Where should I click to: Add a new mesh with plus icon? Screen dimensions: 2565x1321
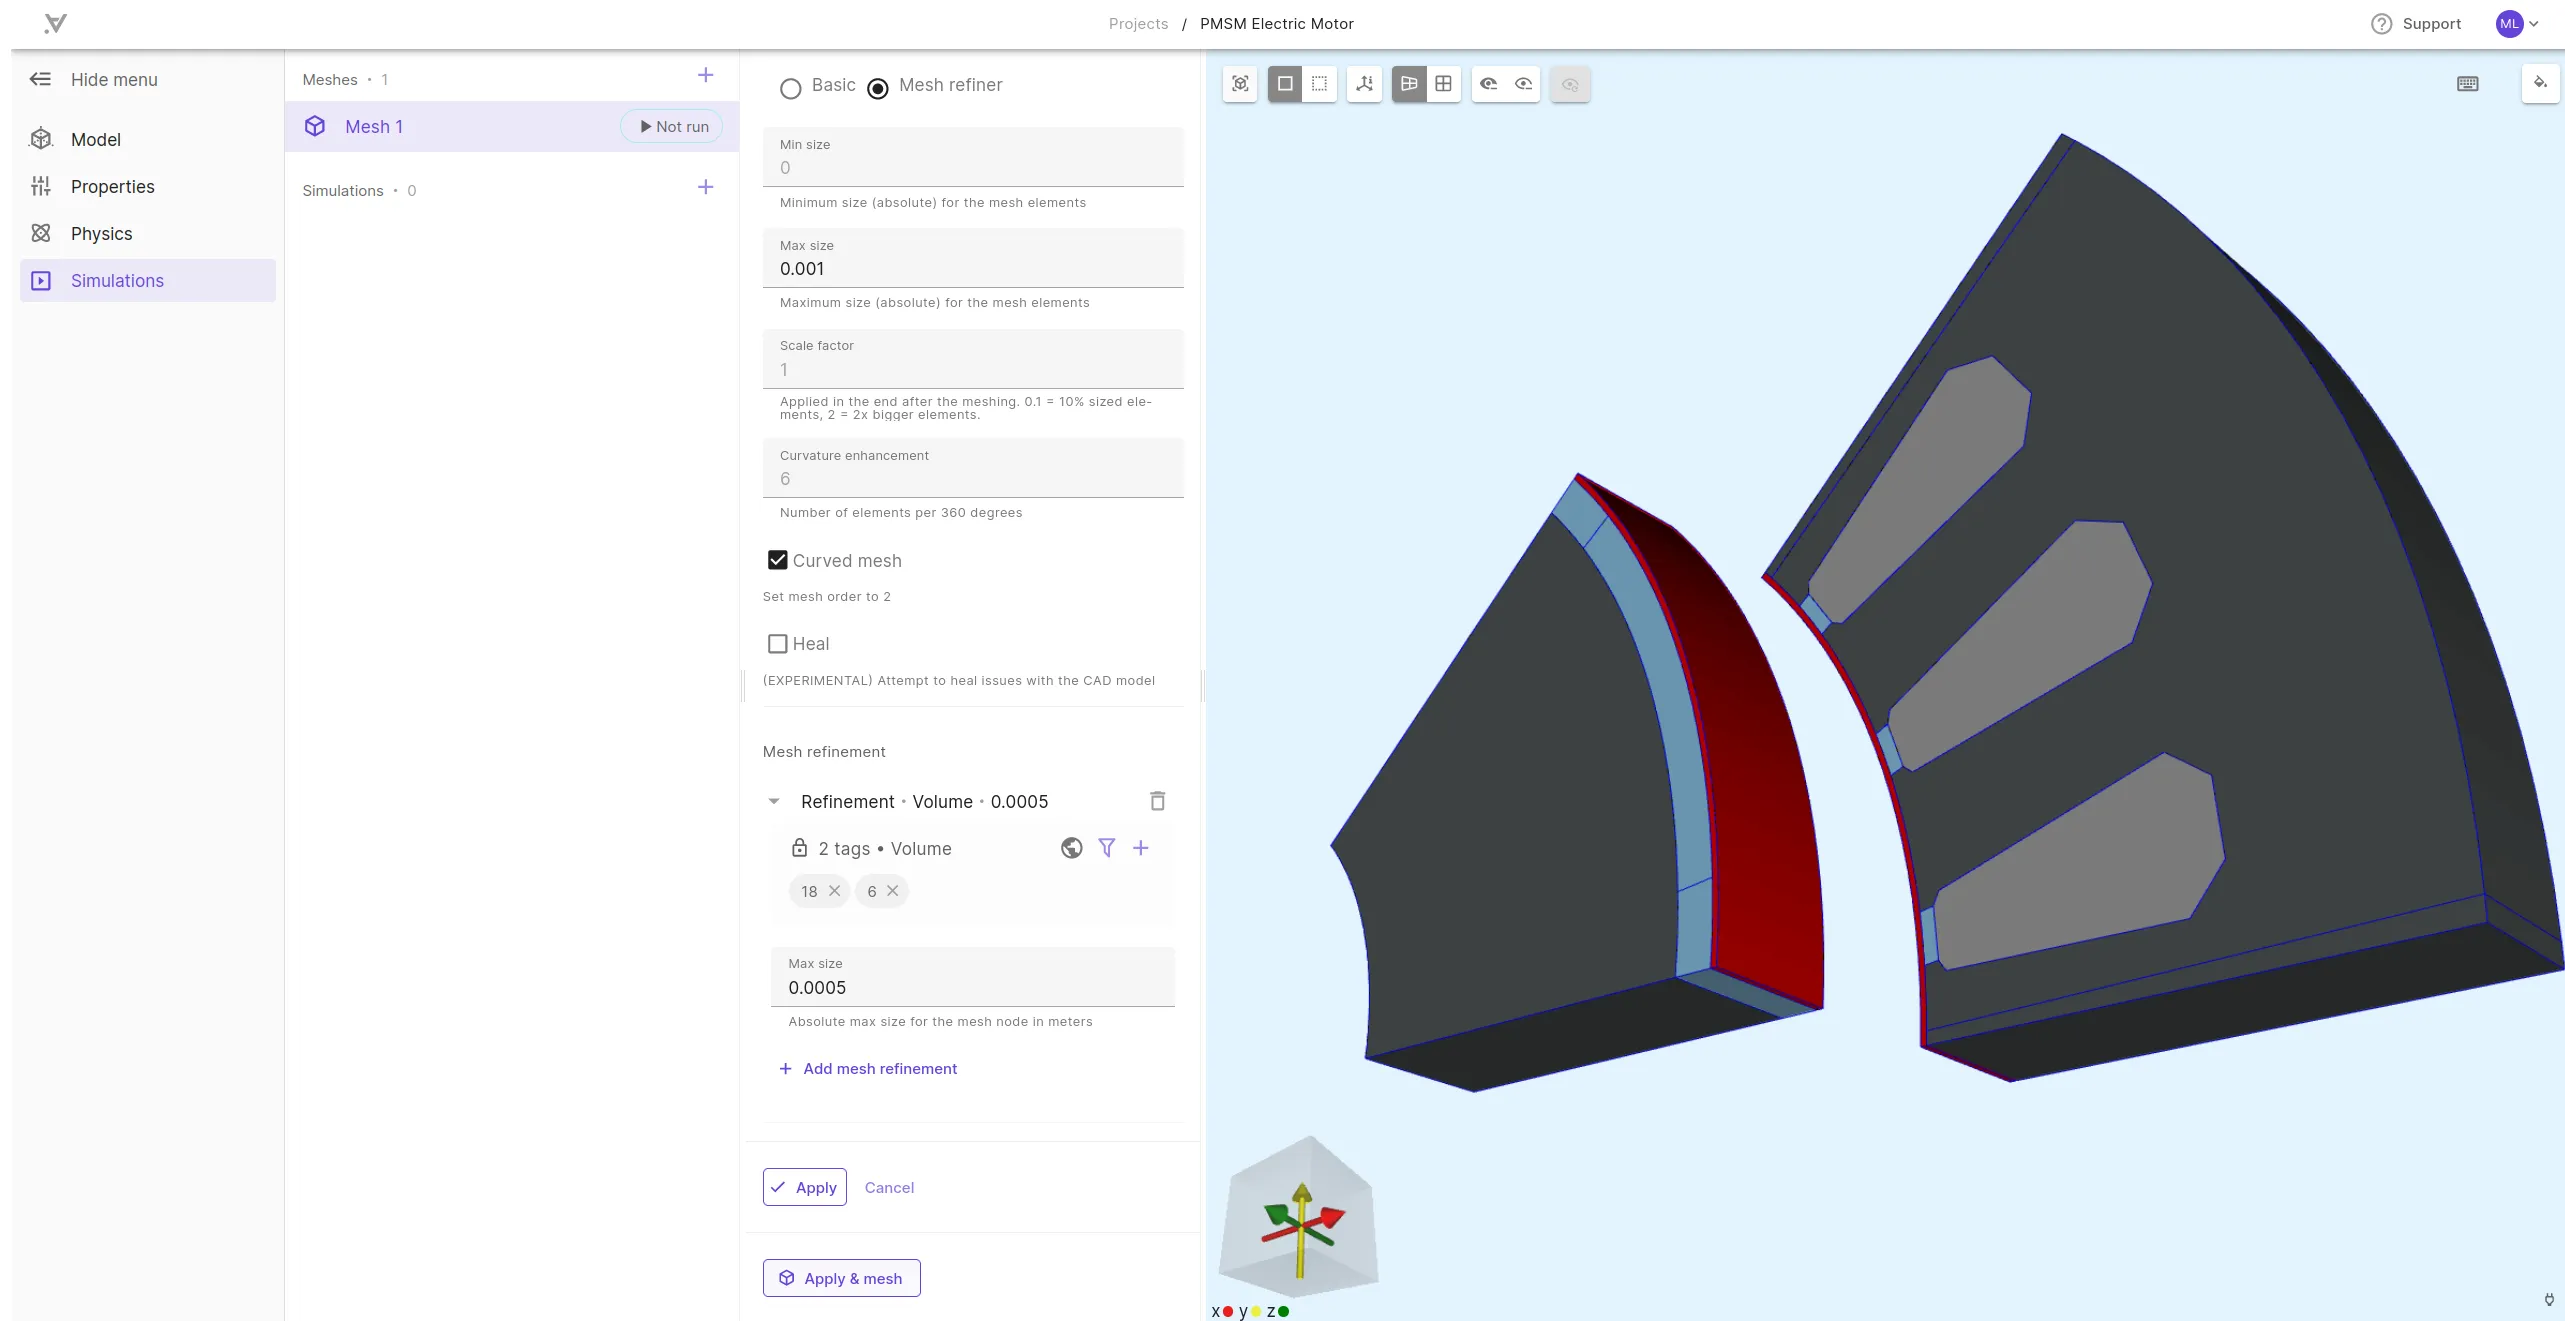[705, 75]
